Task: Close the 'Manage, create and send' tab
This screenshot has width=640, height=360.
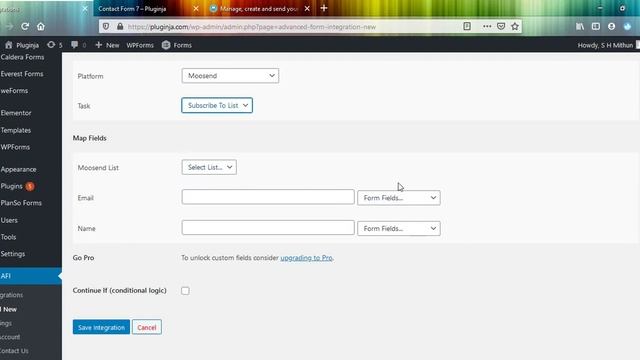Action: point(307,9)
